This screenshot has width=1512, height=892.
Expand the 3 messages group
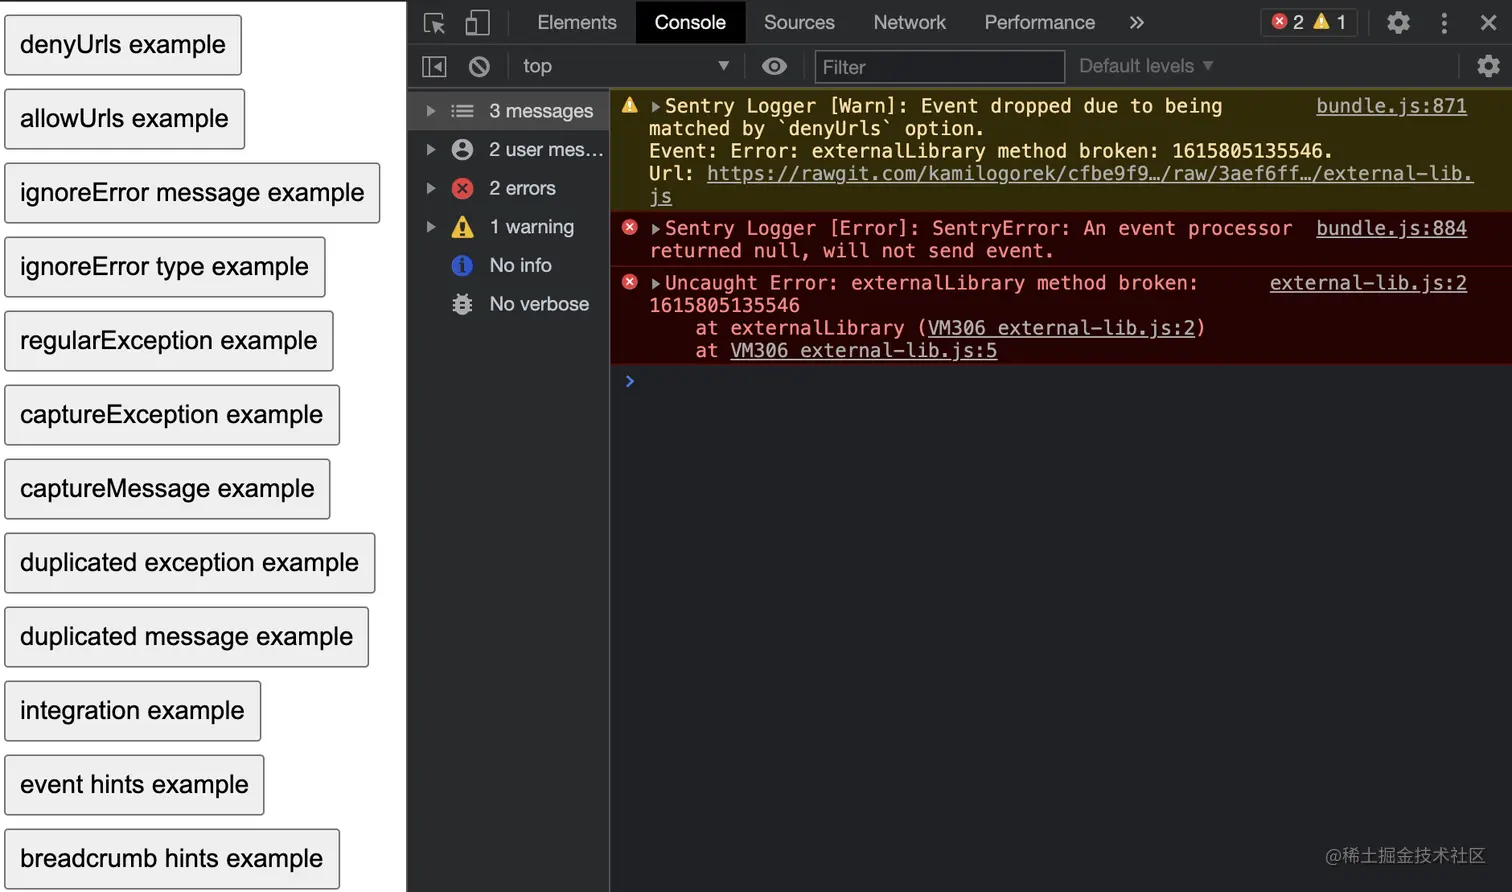pyautogui.click(x=431, y=111)
